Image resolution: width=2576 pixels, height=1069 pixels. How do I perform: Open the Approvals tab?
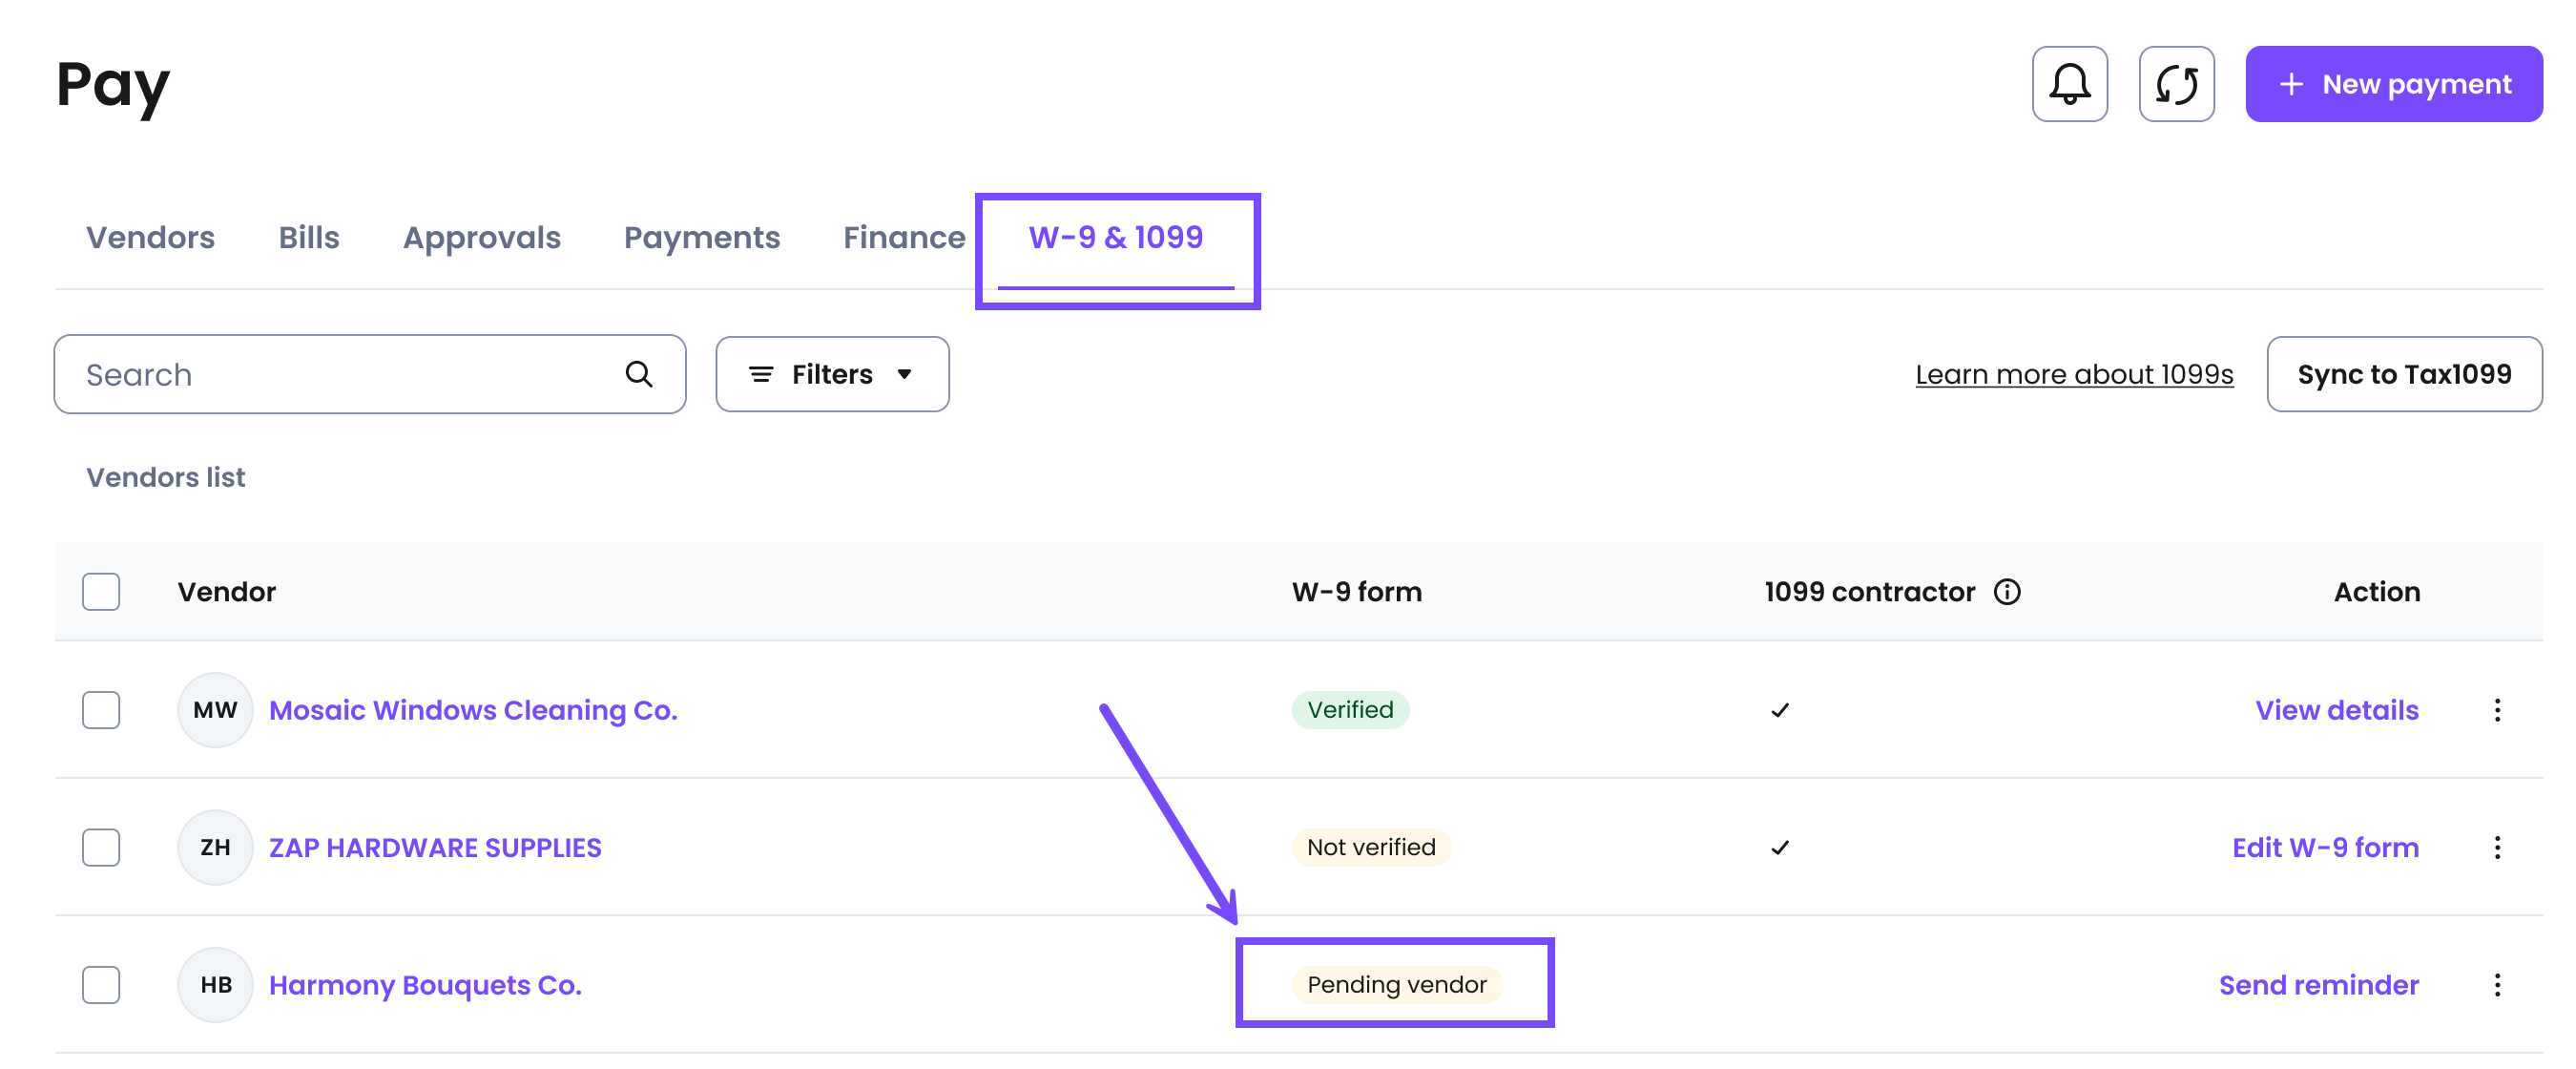click(481, 237)
